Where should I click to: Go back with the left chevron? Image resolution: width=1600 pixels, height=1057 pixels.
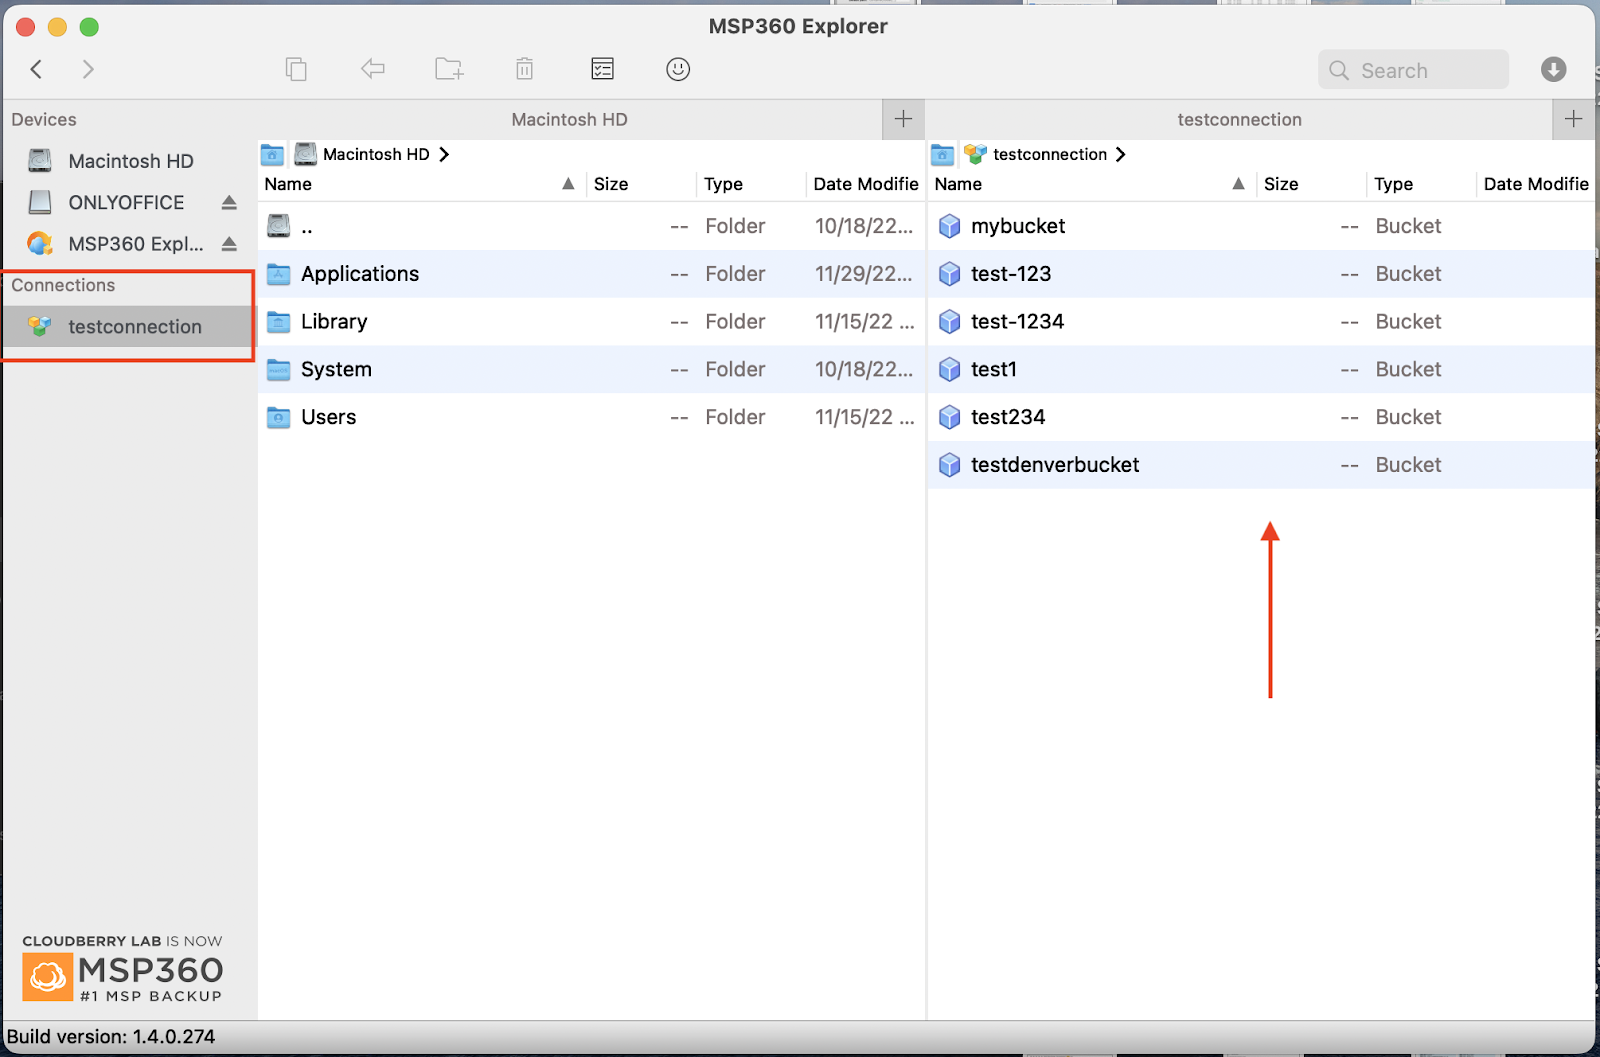click(37, 69)
